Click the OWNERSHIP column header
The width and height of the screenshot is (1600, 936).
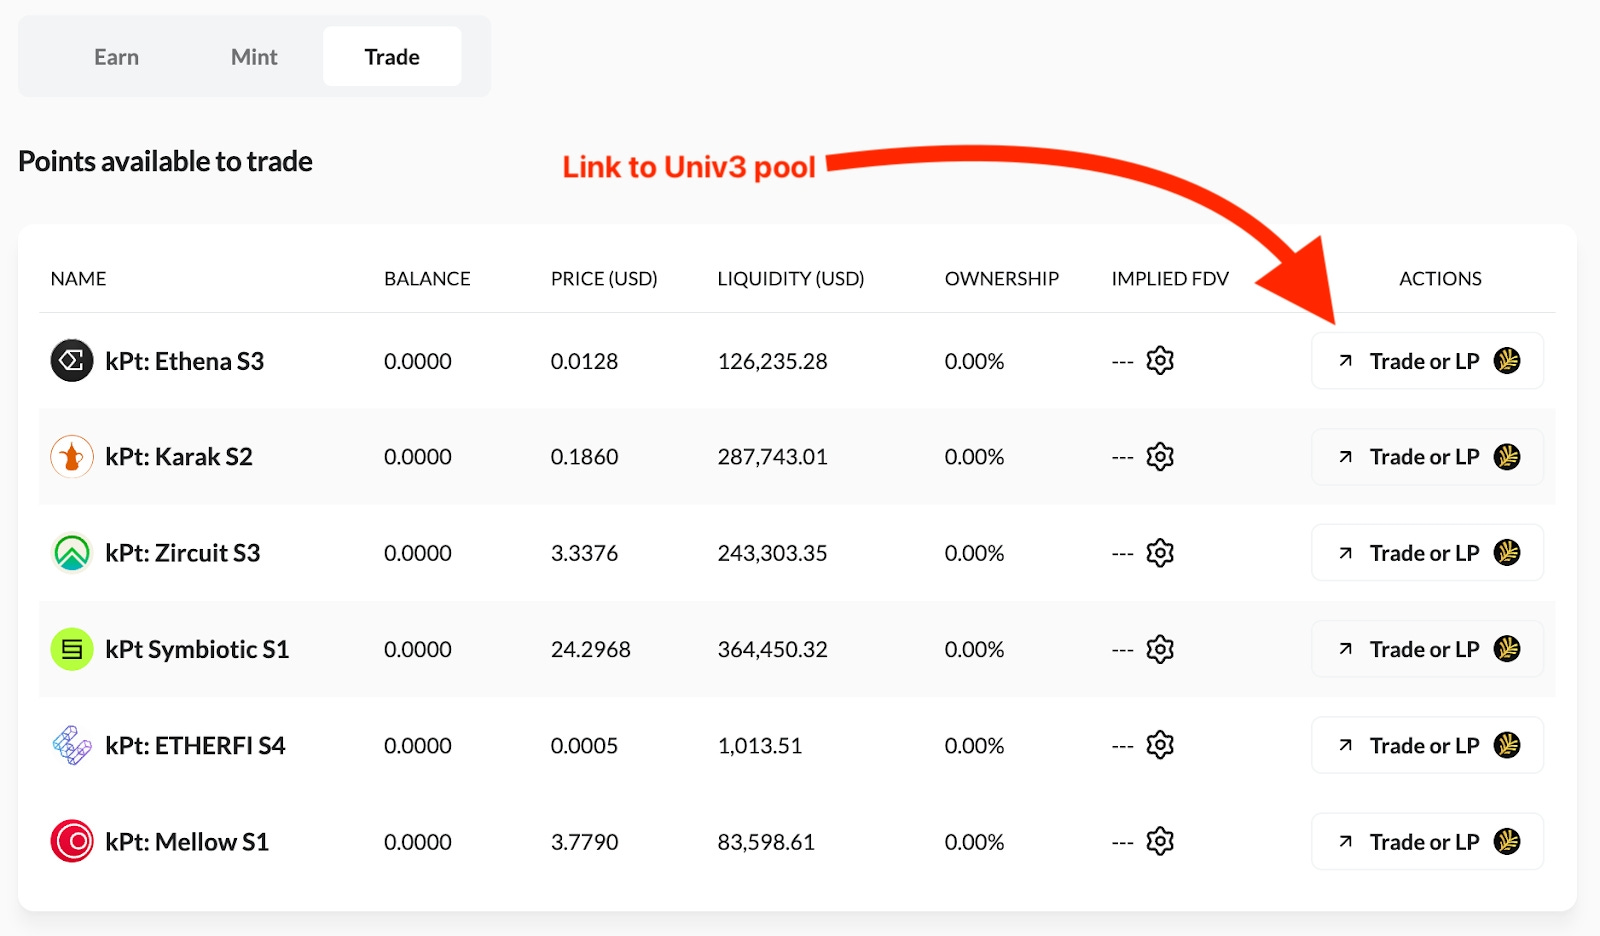point(1001,279)
